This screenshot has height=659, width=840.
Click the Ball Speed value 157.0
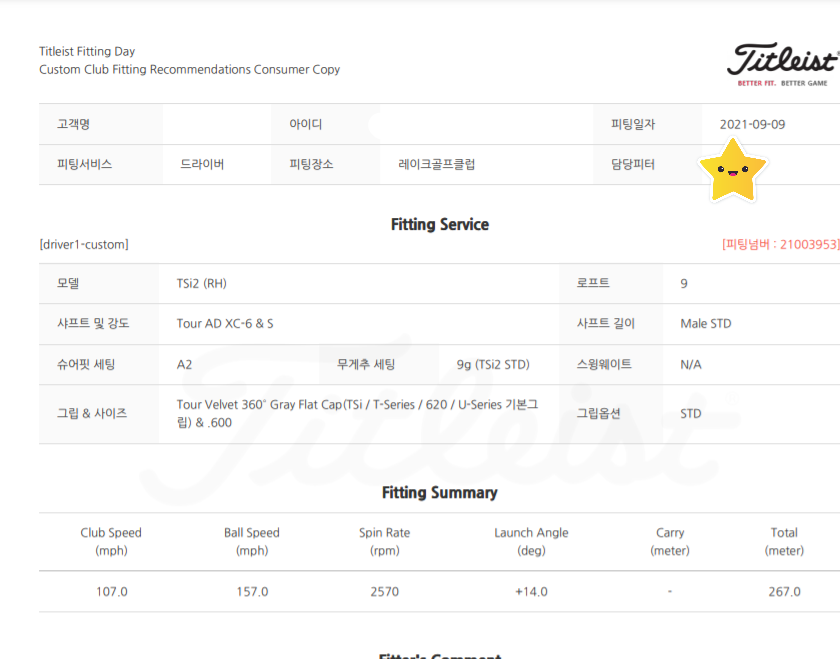click(x=252, y=592)
